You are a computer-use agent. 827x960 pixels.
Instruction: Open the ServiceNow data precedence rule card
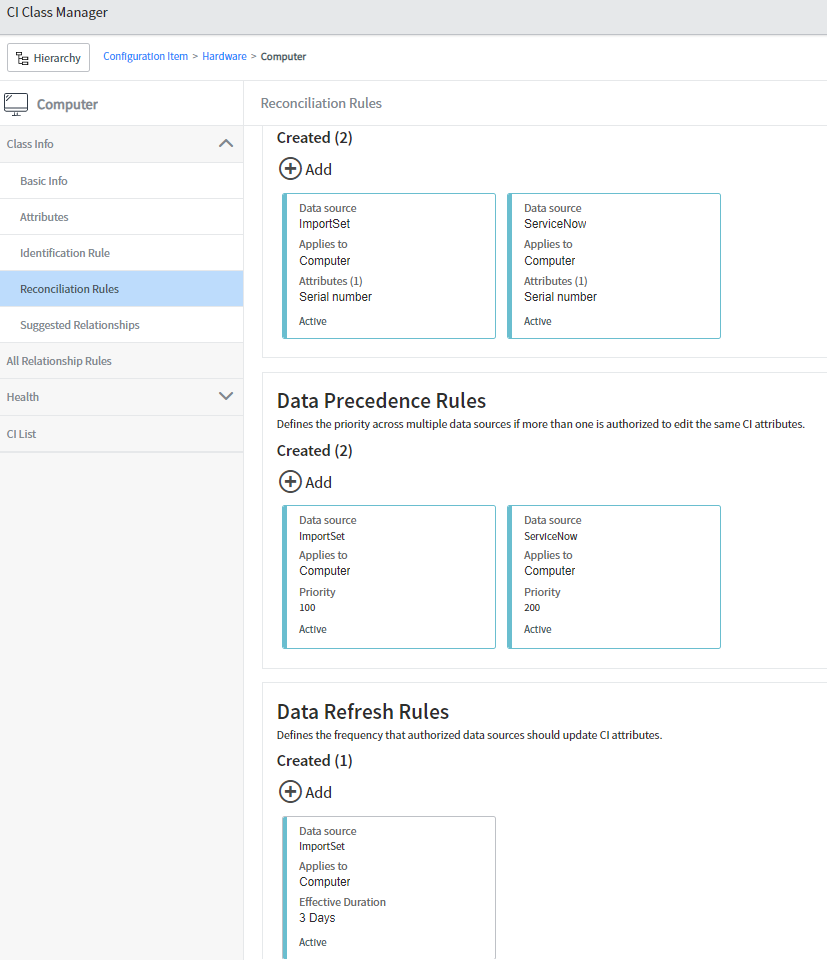tap(614, 577)
